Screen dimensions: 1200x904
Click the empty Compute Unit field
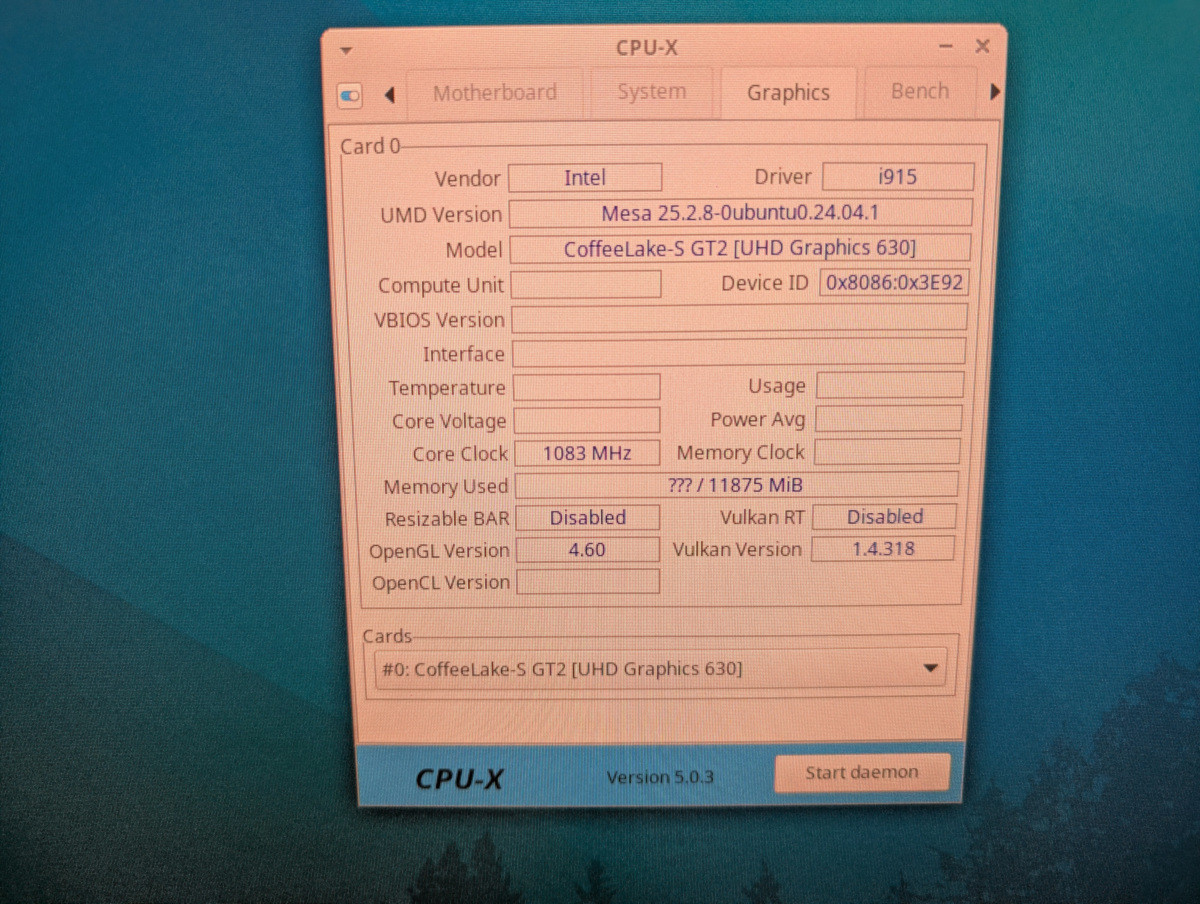point(586,284)
